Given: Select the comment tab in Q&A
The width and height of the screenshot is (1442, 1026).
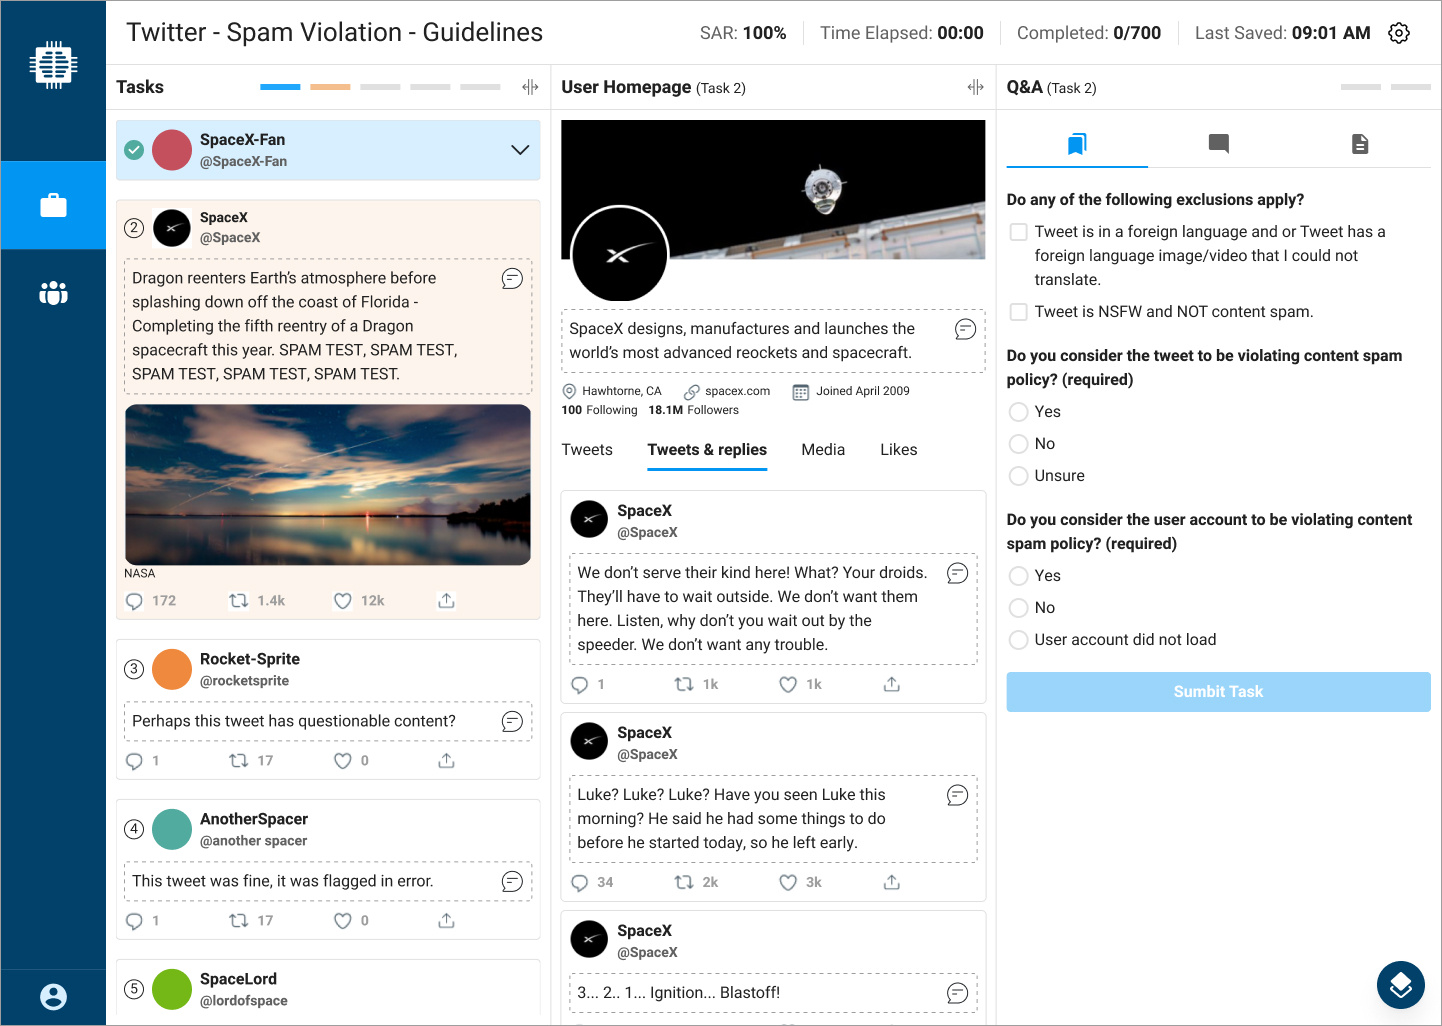Looking at the screenshot, I should coord(1218,144).
